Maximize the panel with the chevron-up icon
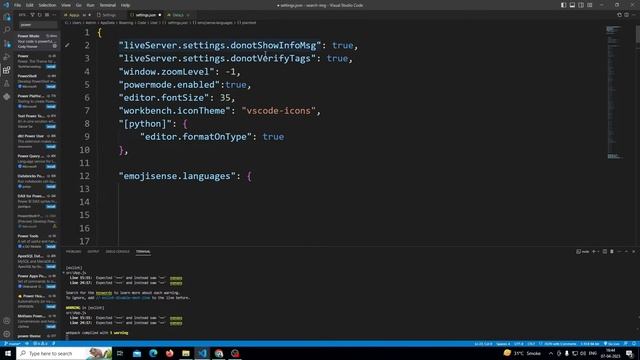The height and width of the screenshot is (360, 640). click(627, 251)
